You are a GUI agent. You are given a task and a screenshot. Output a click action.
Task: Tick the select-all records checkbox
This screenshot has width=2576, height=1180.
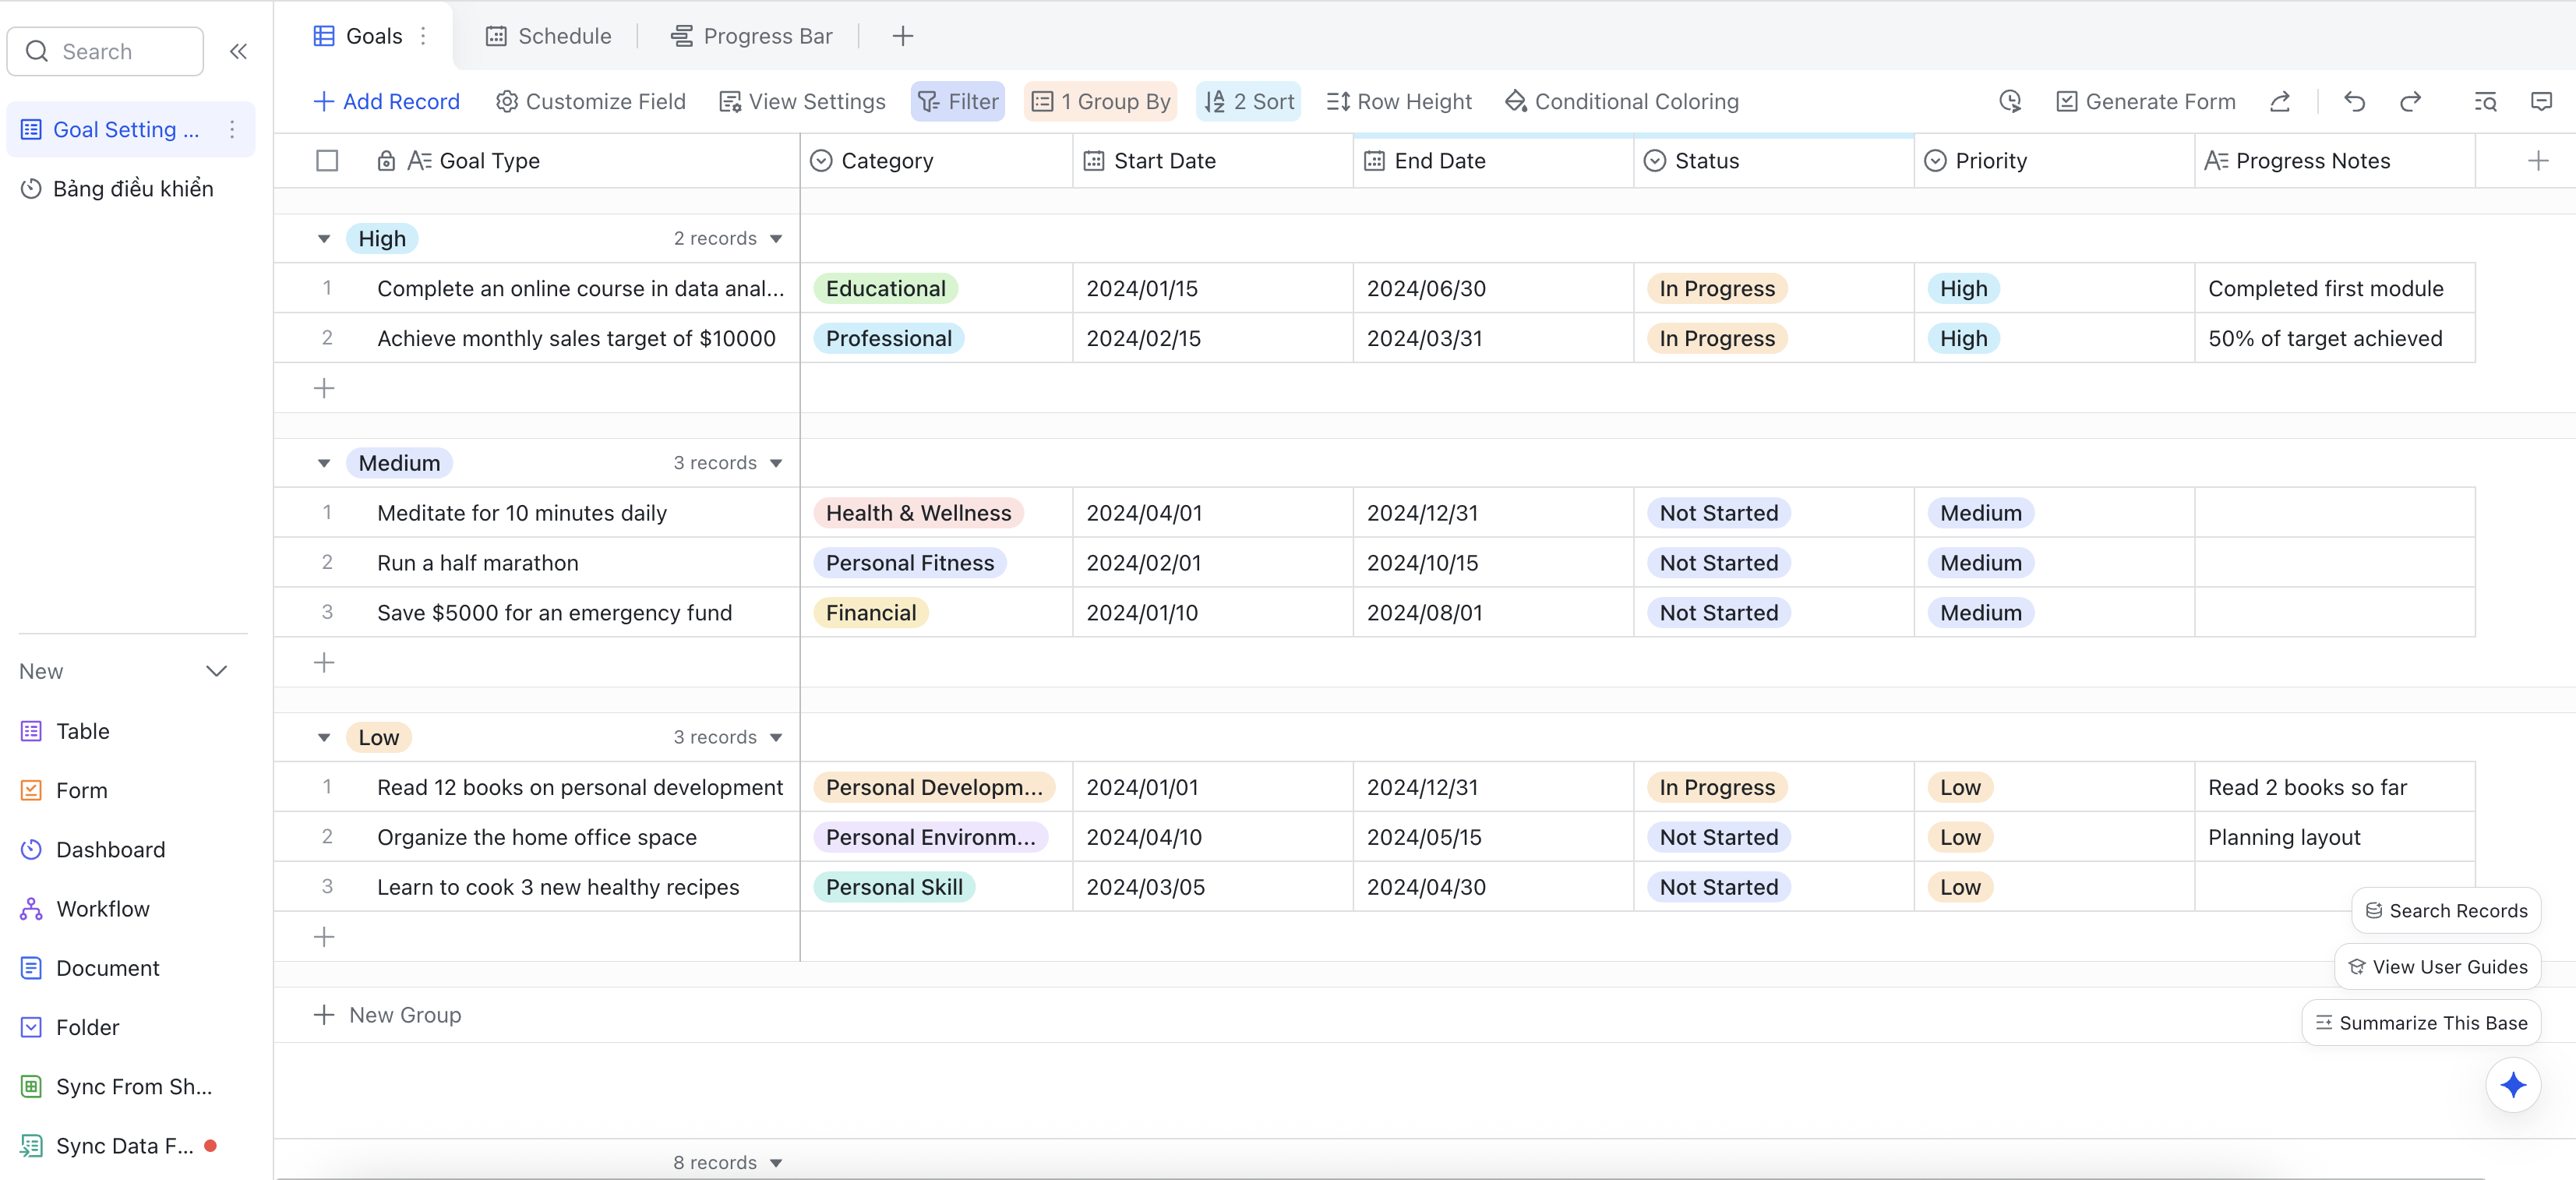[327, 161]
